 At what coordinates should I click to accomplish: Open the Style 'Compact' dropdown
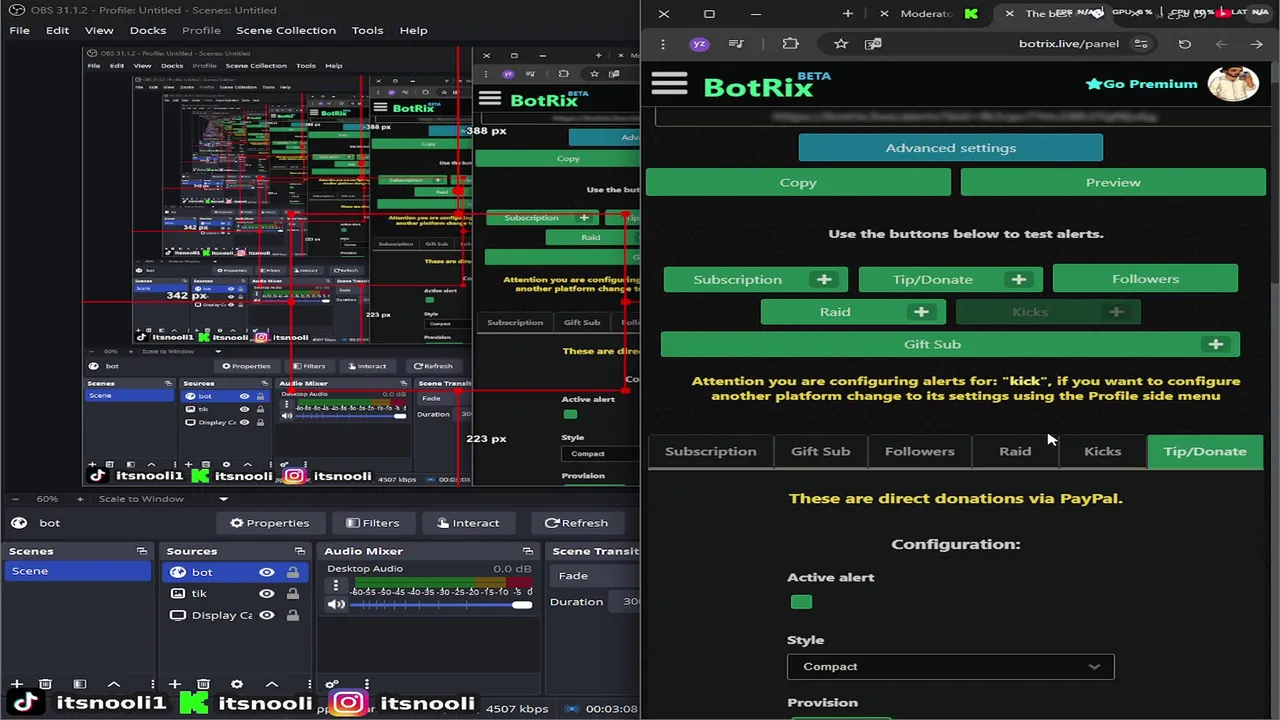coord(950,667)
